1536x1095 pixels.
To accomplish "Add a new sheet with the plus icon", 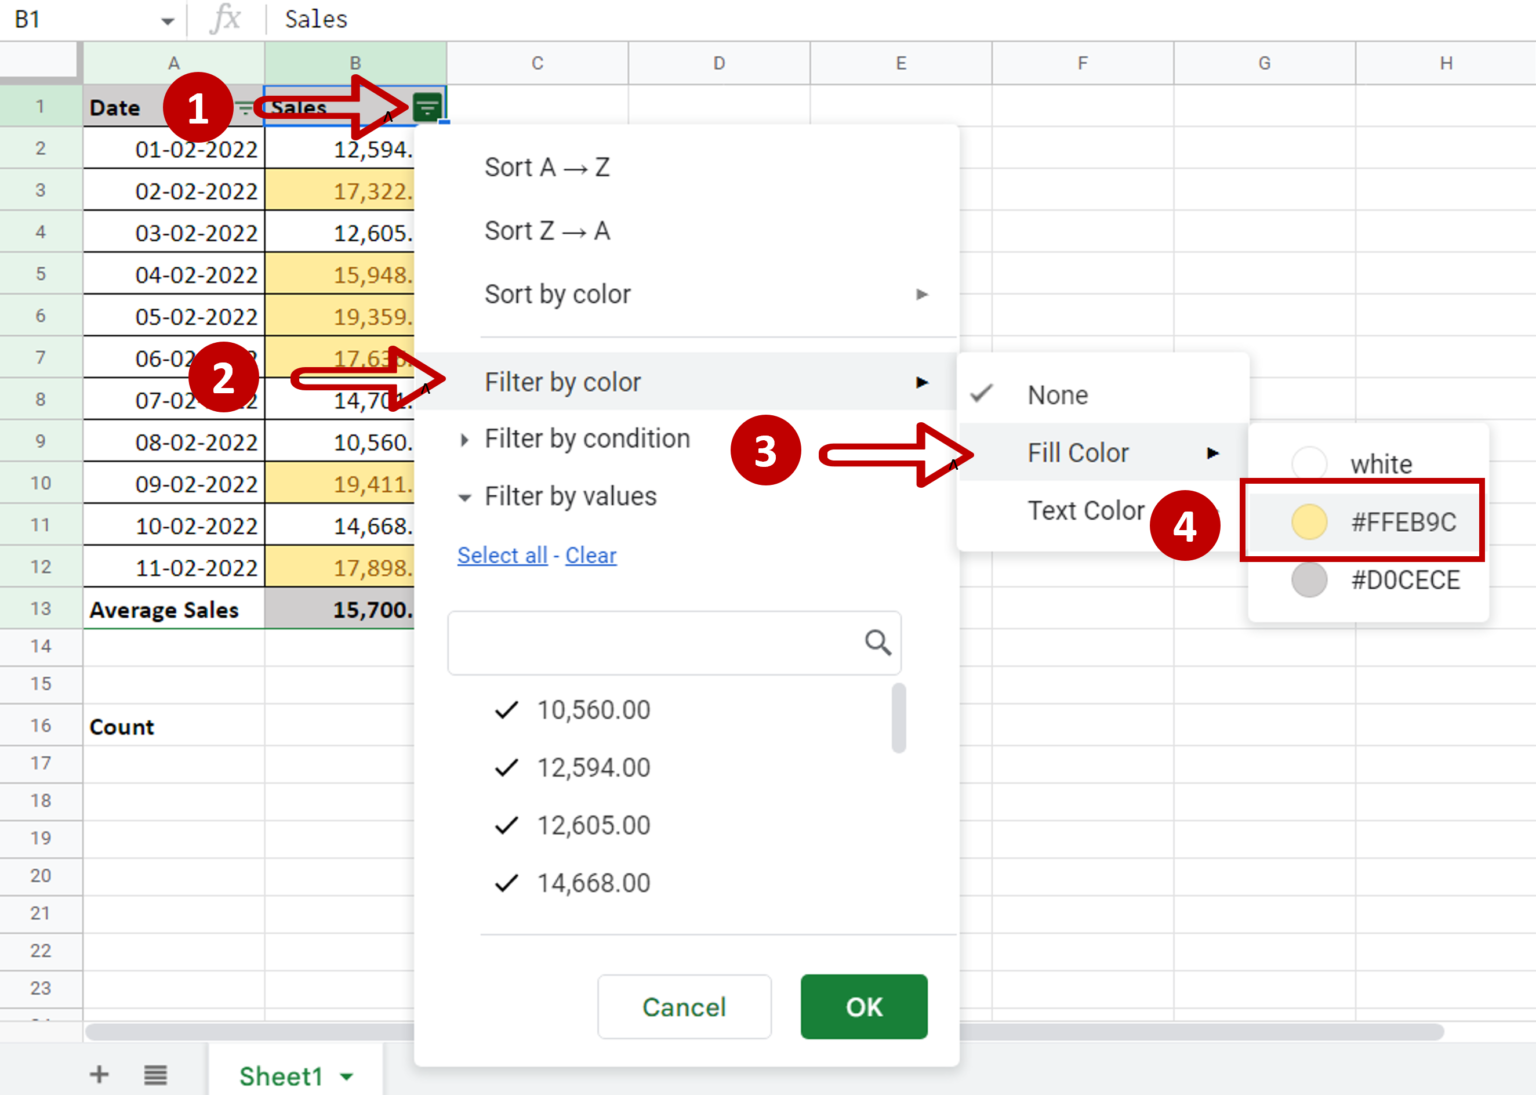I will click(x=99, y=1074).
